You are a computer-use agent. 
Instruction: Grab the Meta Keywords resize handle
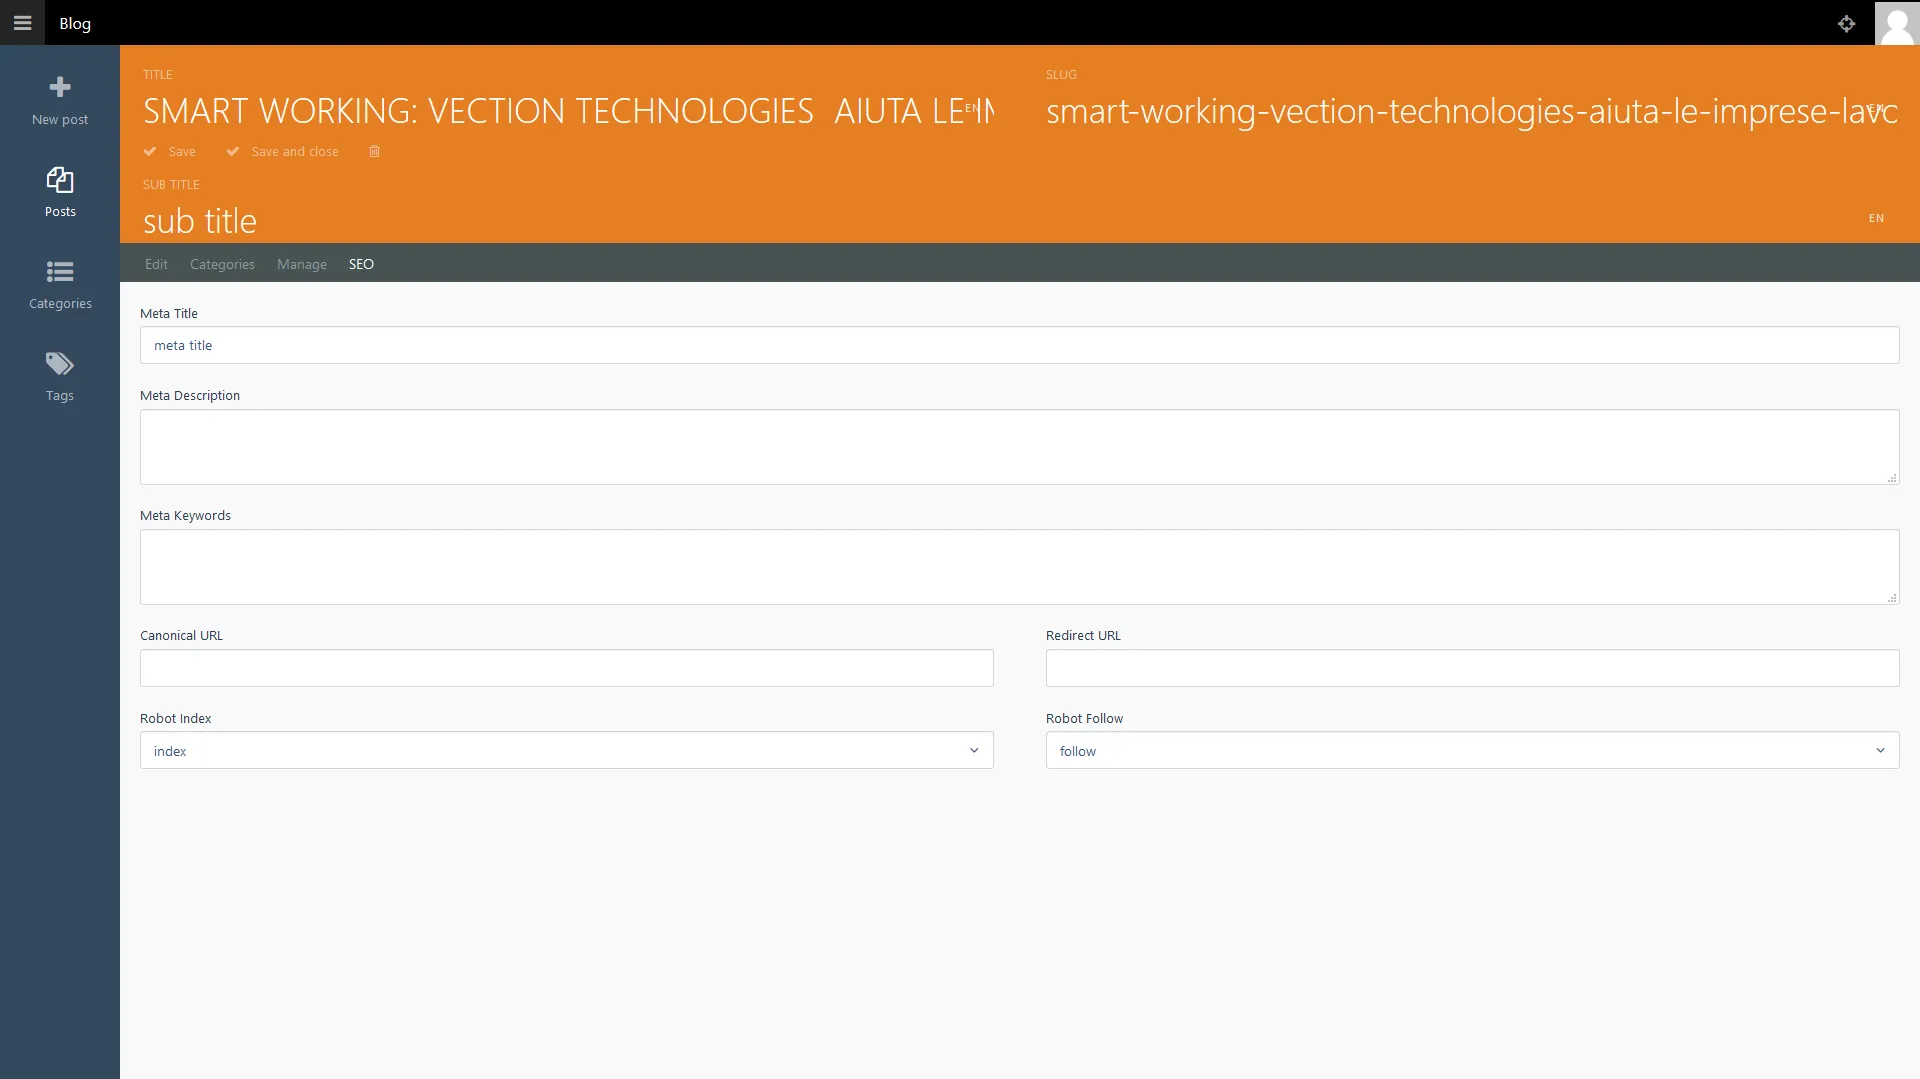1892,598
